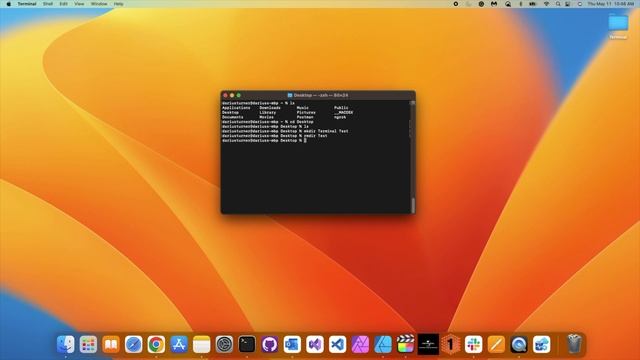Open the Pages app in dock
The width and height of the screenshot is (640, 360).
click(x=496, y=344)
